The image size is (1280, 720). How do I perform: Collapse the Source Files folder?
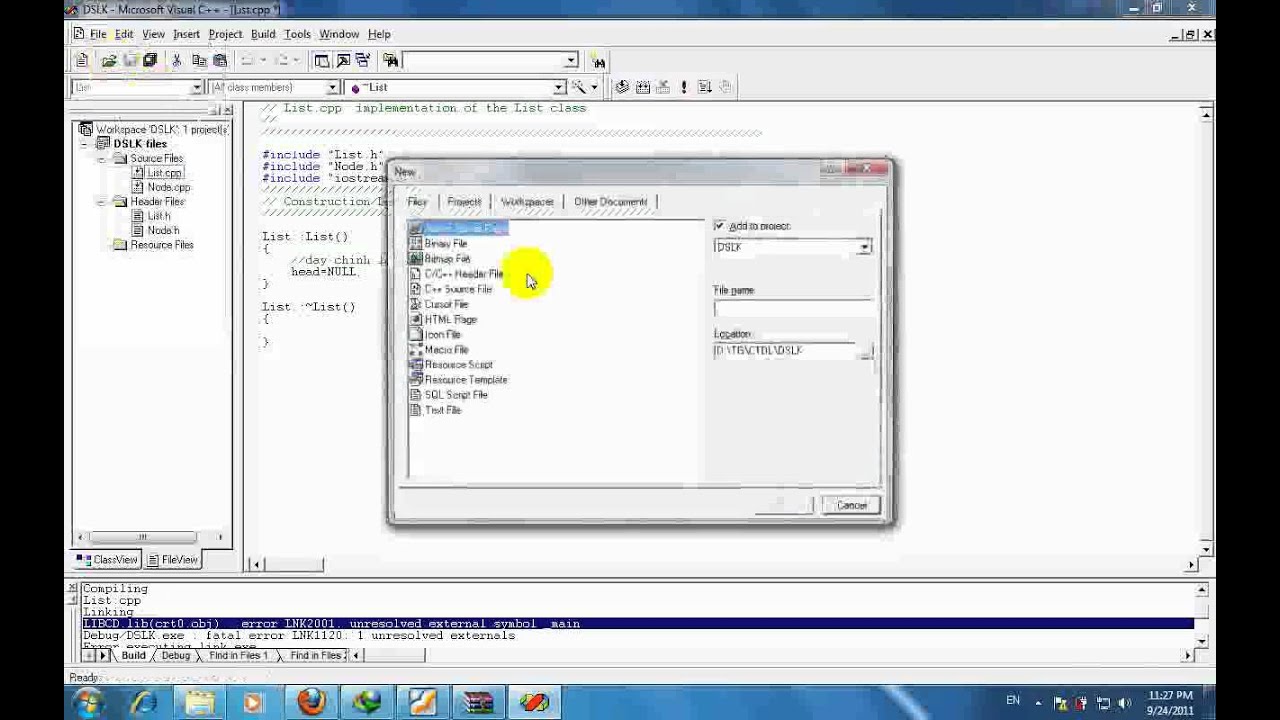pyautogui.click(x=102, y=159)
